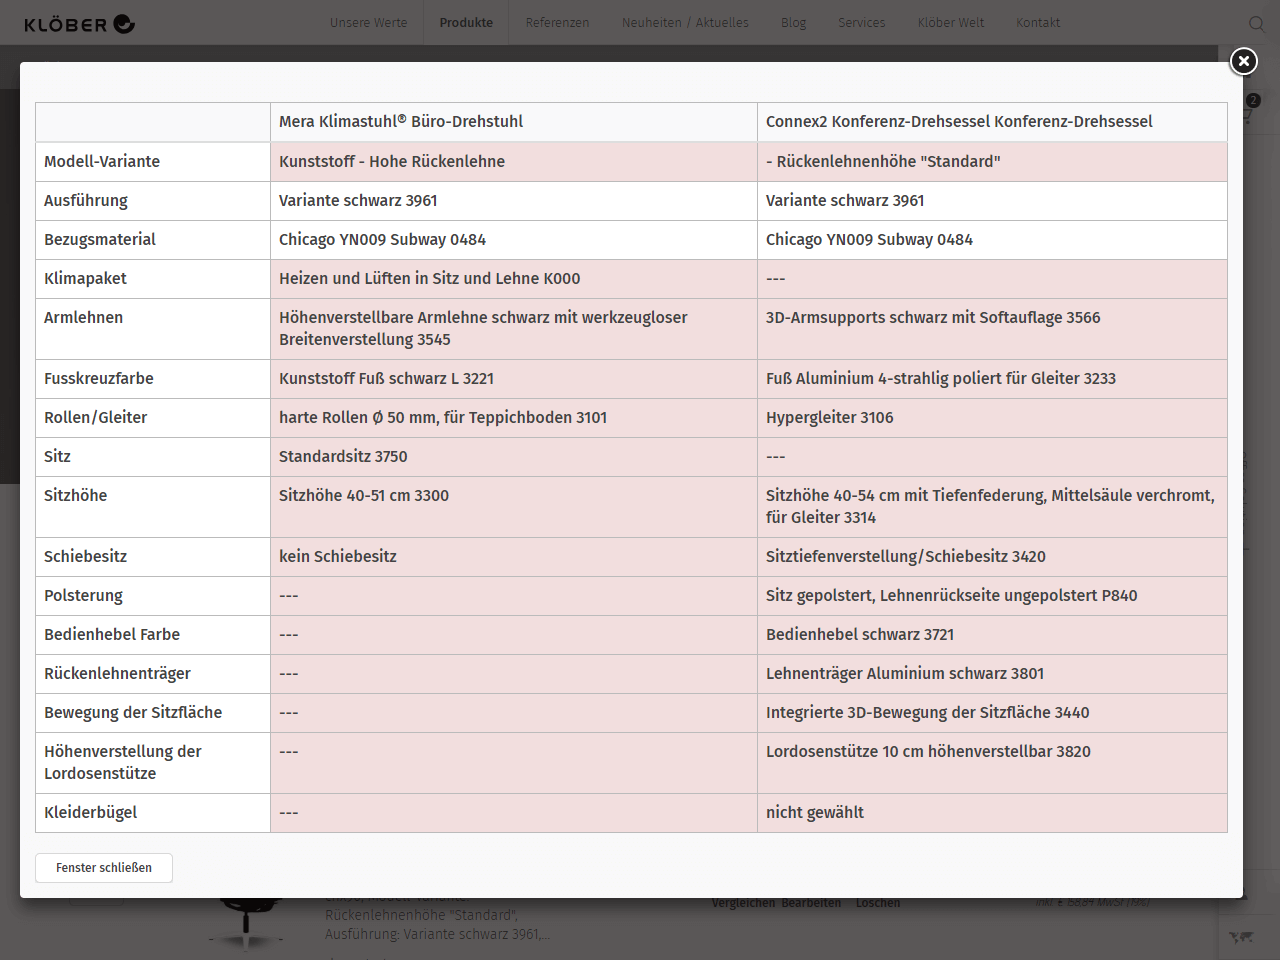This screenshot has width=1280, height=960.
Task: Click the 'Armlehnen' row label
Action: pos(153,329)
